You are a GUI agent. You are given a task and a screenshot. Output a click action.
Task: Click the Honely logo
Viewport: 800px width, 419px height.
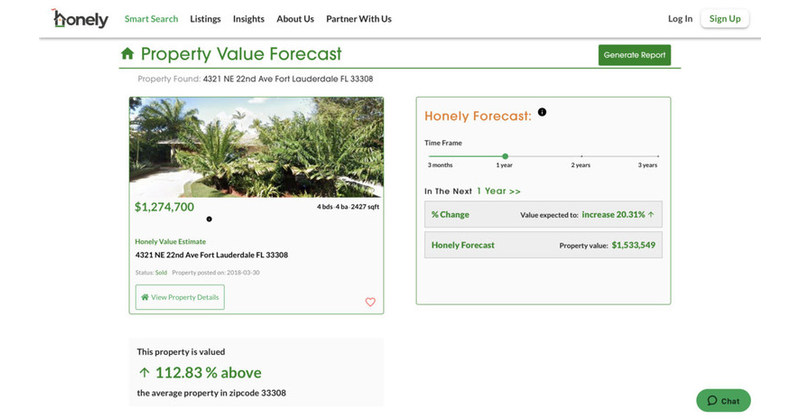click(80, 19)
